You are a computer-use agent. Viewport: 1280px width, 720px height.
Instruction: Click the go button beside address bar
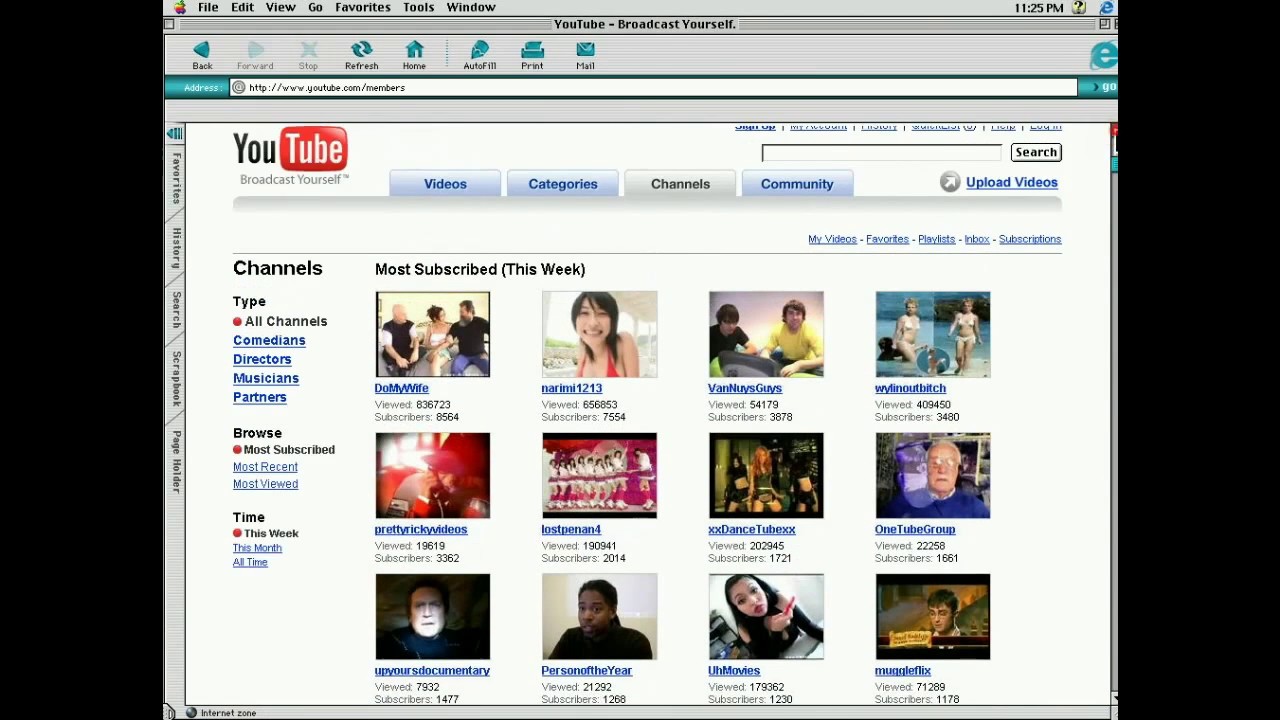pyautogui.click(x=1103, y=87)
